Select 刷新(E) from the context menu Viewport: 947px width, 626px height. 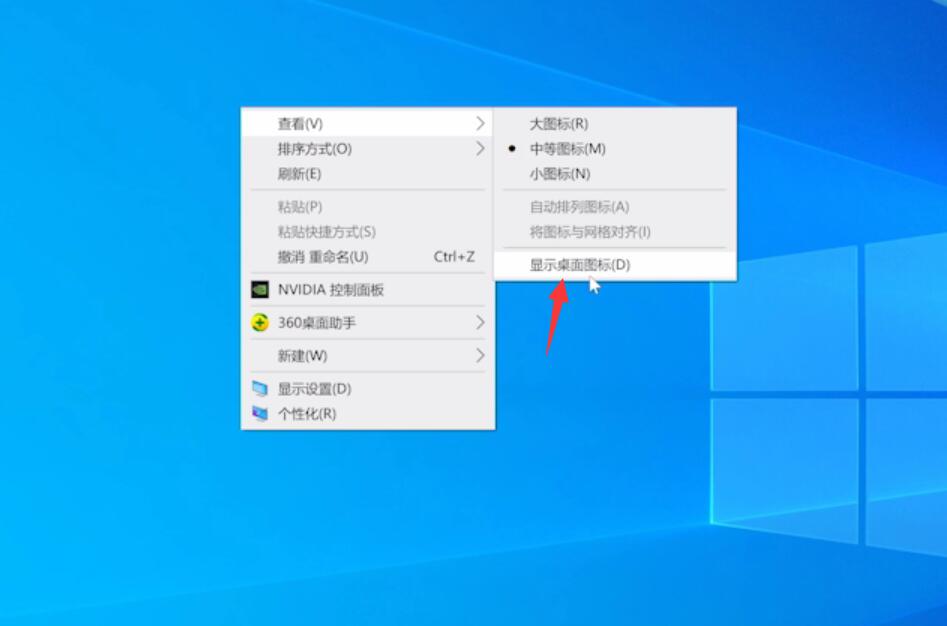coord(368,174)
